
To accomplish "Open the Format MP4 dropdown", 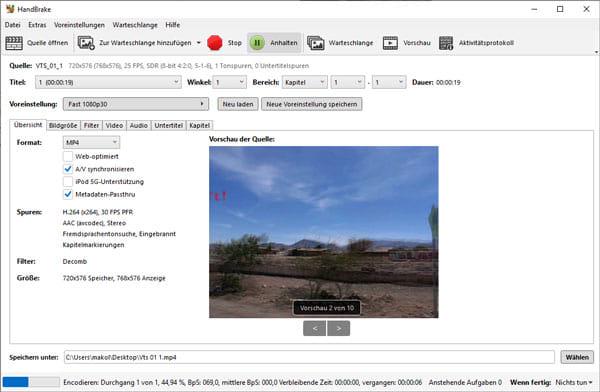I will (x=91, y=142).
